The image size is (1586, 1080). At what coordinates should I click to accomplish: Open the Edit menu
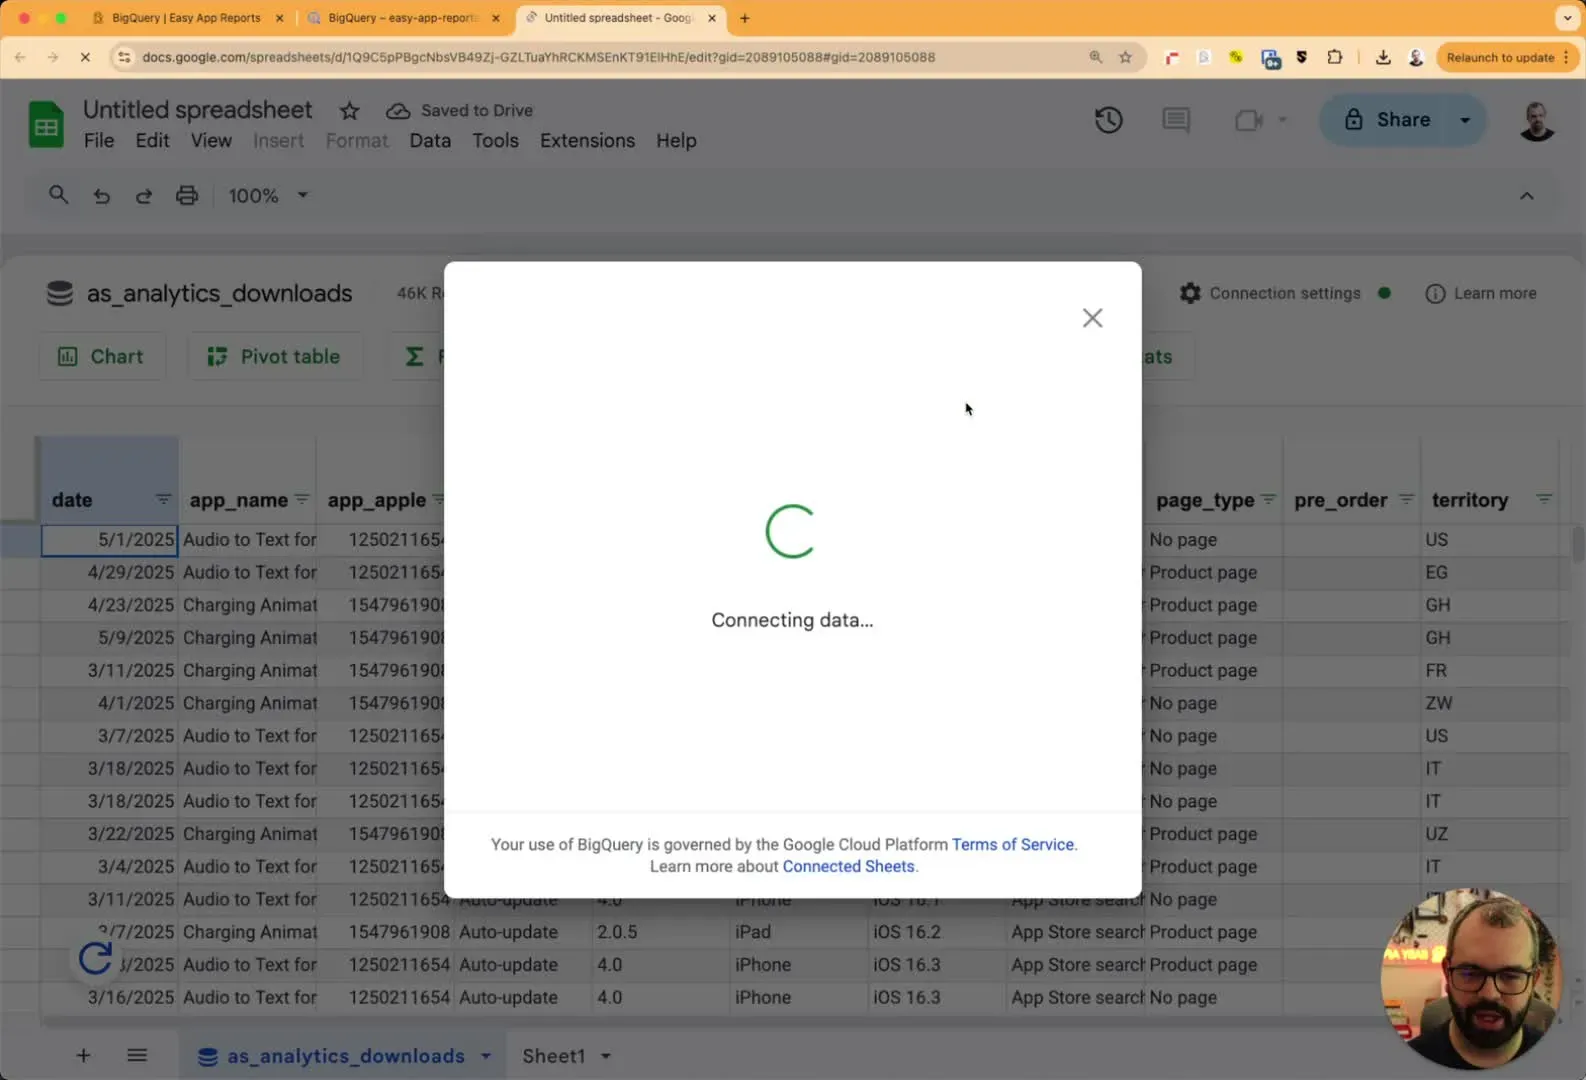(152, 141)
